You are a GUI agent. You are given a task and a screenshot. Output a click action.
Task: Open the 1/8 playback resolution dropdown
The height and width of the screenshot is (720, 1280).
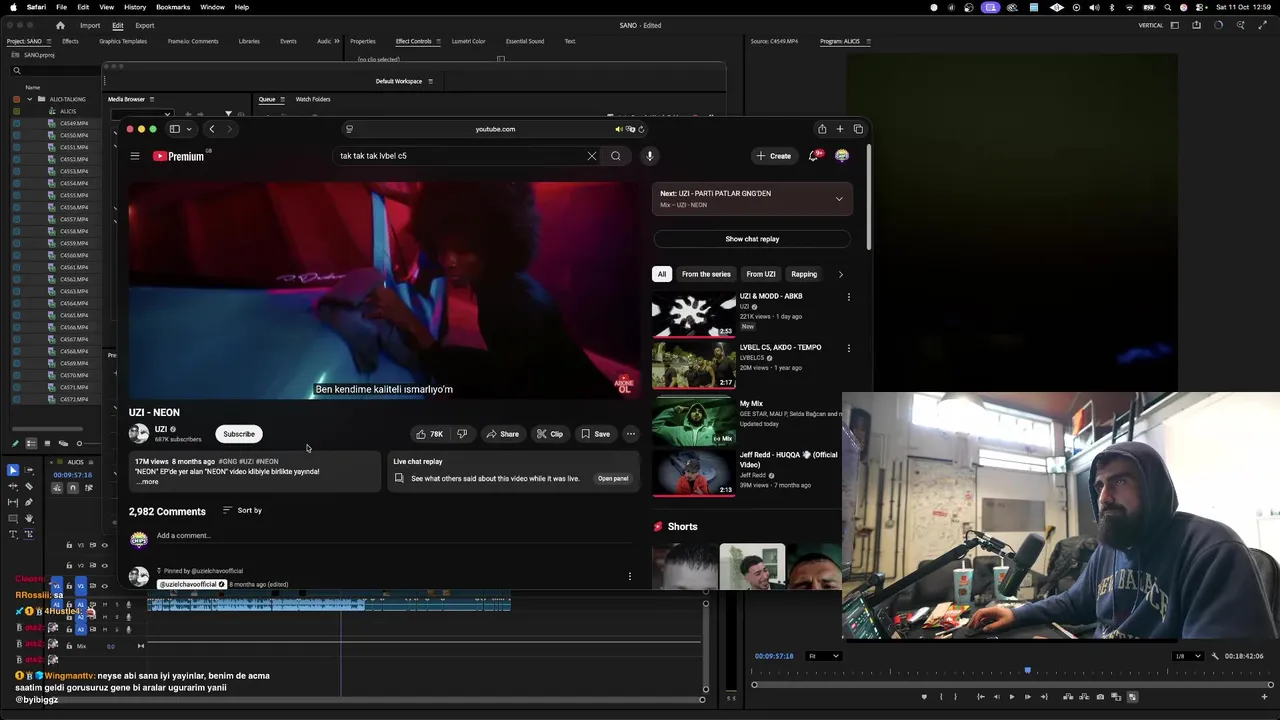click(x=1188, y=656)
